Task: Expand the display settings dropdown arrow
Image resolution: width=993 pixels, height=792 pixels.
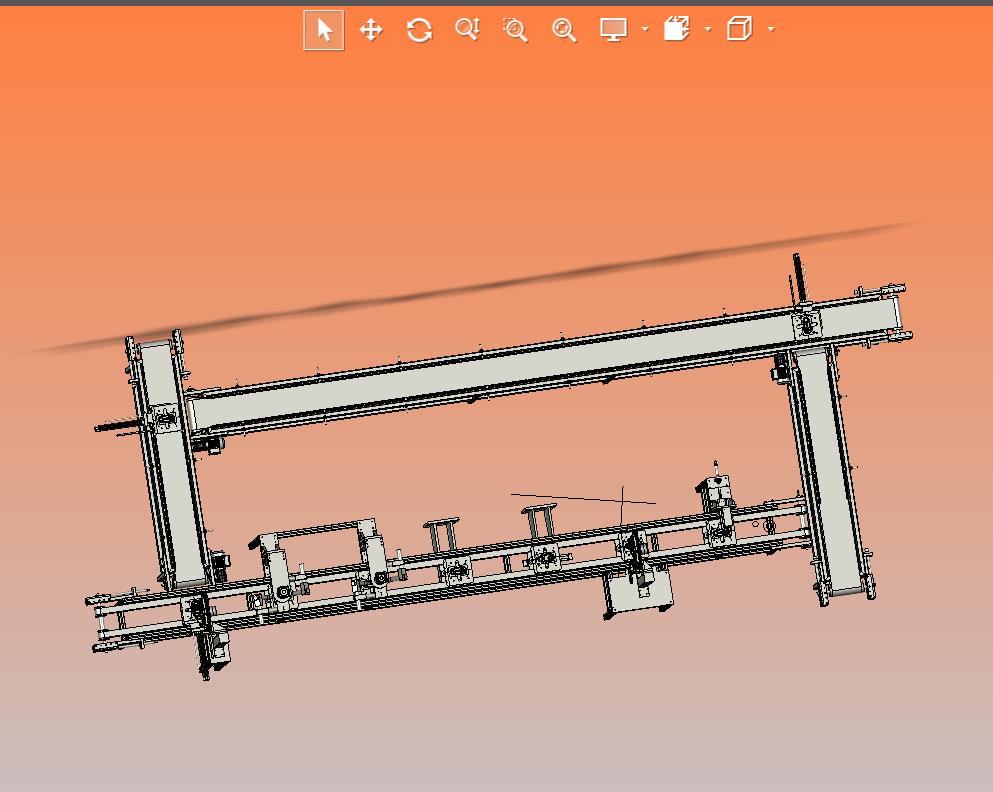Action: (645, 29)
